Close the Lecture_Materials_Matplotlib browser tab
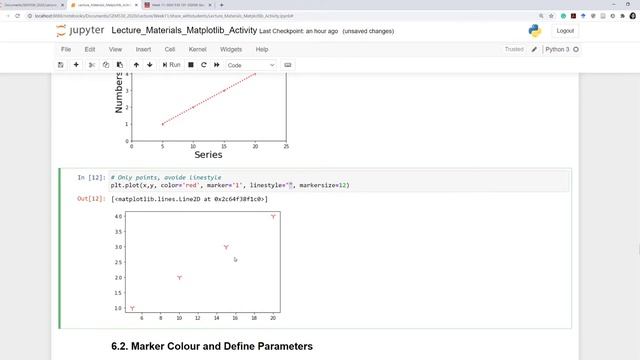 click(x=136, y=5)
